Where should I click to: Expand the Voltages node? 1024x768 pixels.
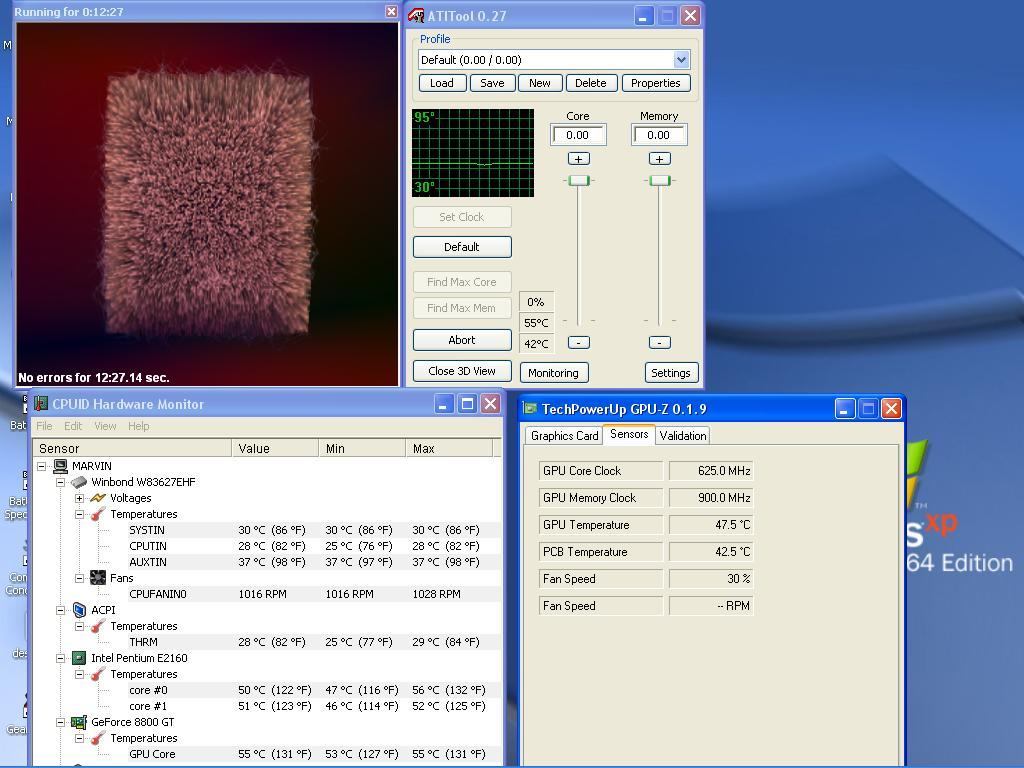click(80, 498)
